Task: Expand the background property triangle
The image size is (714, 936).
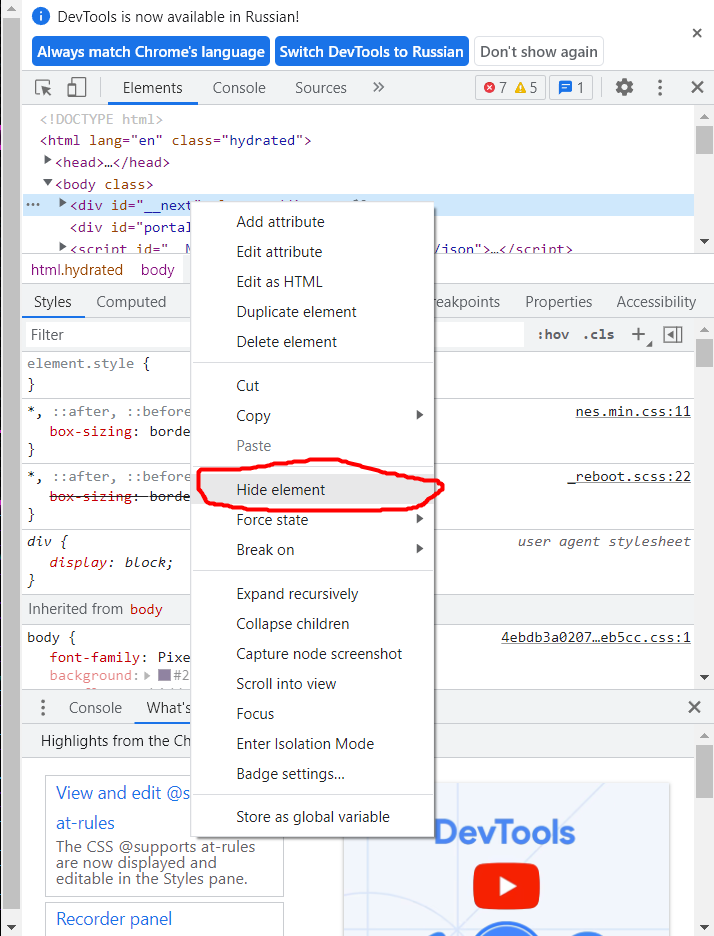Action: (147, 676)
